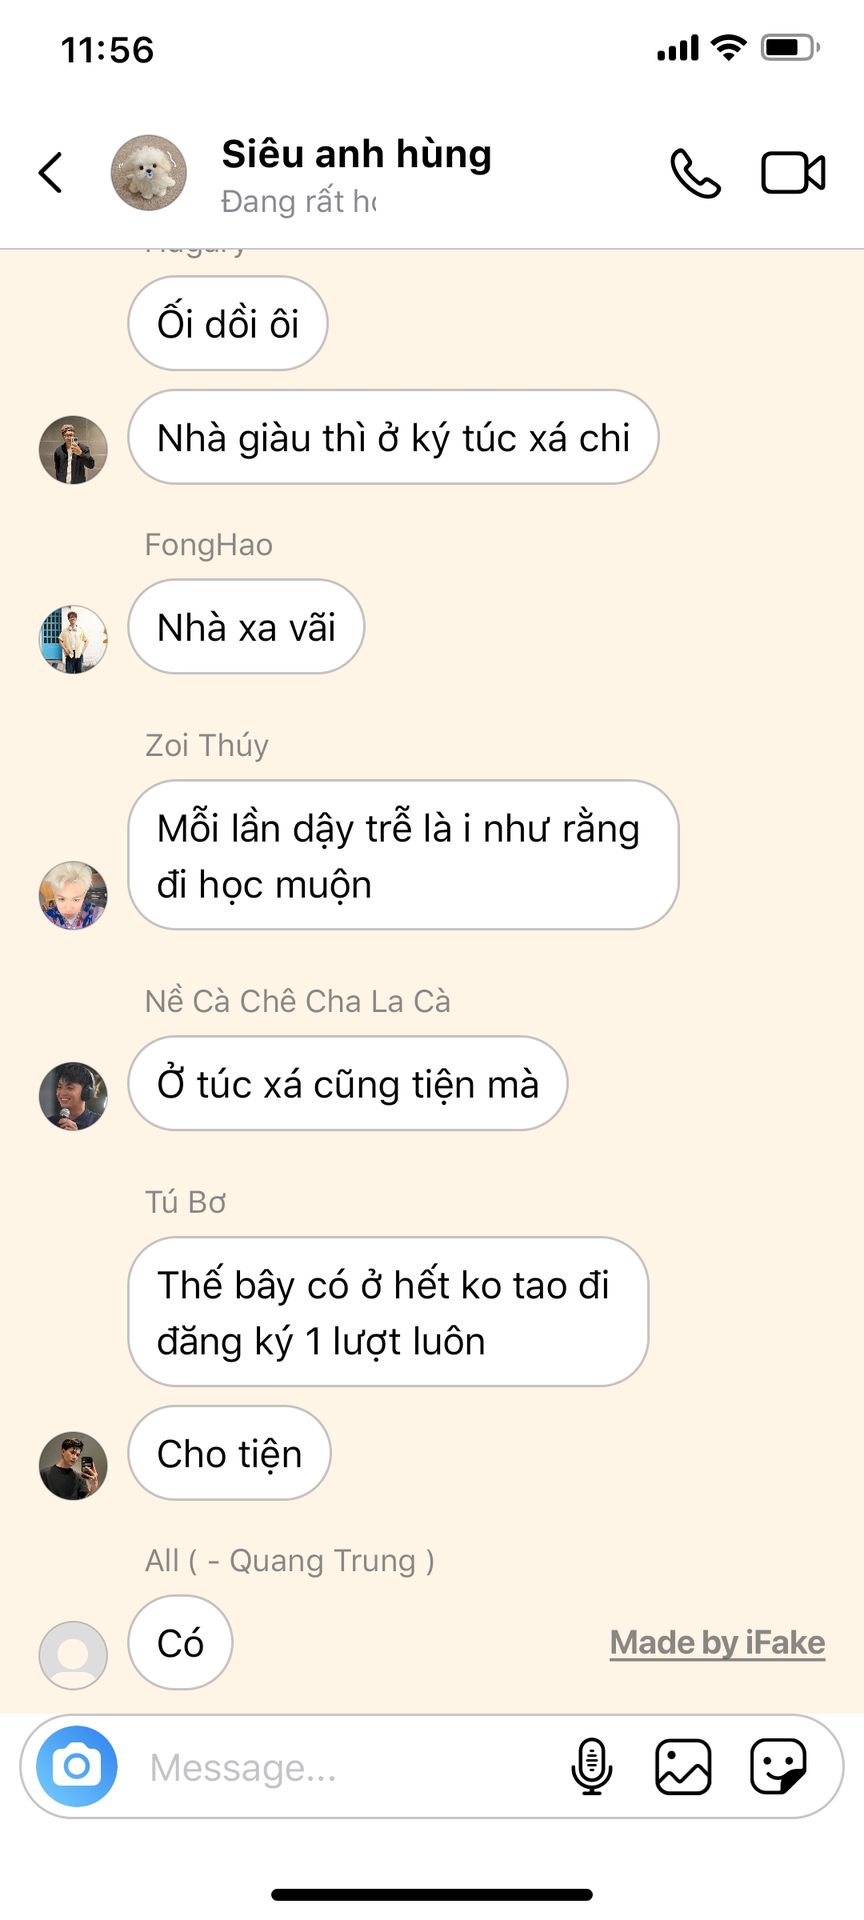Select the "Nhà xa vãi" message bubble

coord(246,627)
